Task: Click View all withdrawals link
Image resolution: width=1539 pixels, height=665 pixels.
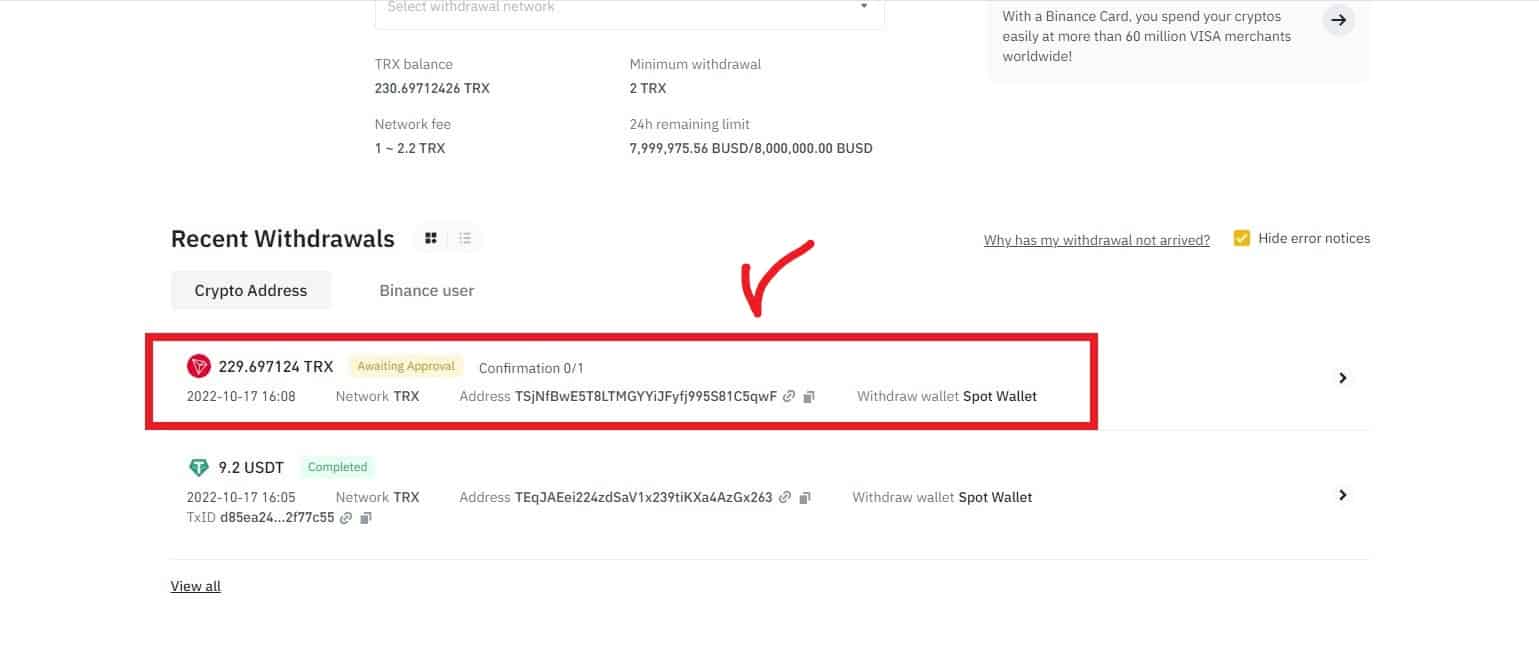Action: click(x=196, y=587)
